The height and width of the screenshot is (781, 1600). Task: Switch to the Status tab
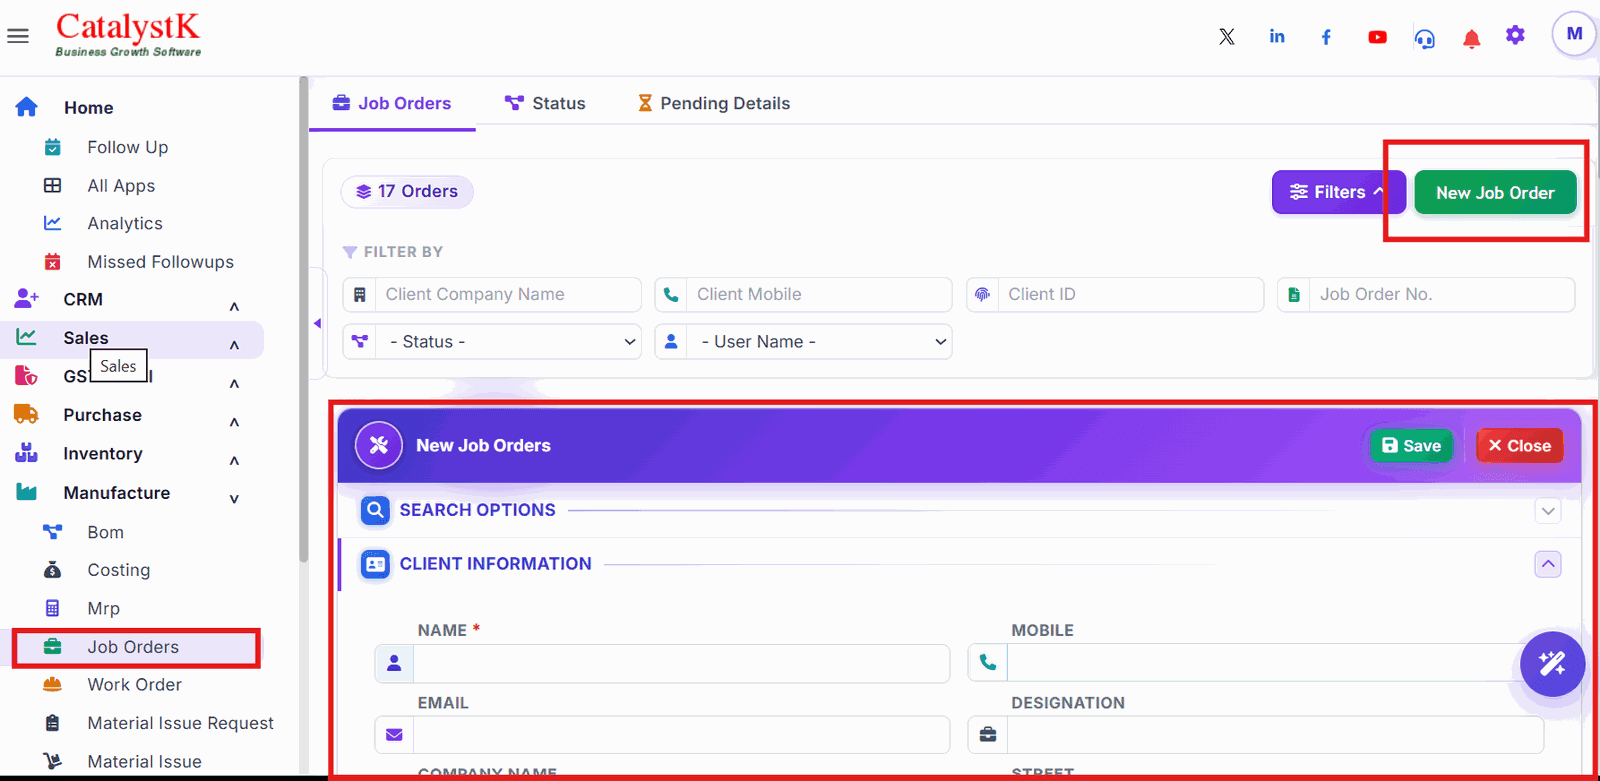[x=546, y=103]
